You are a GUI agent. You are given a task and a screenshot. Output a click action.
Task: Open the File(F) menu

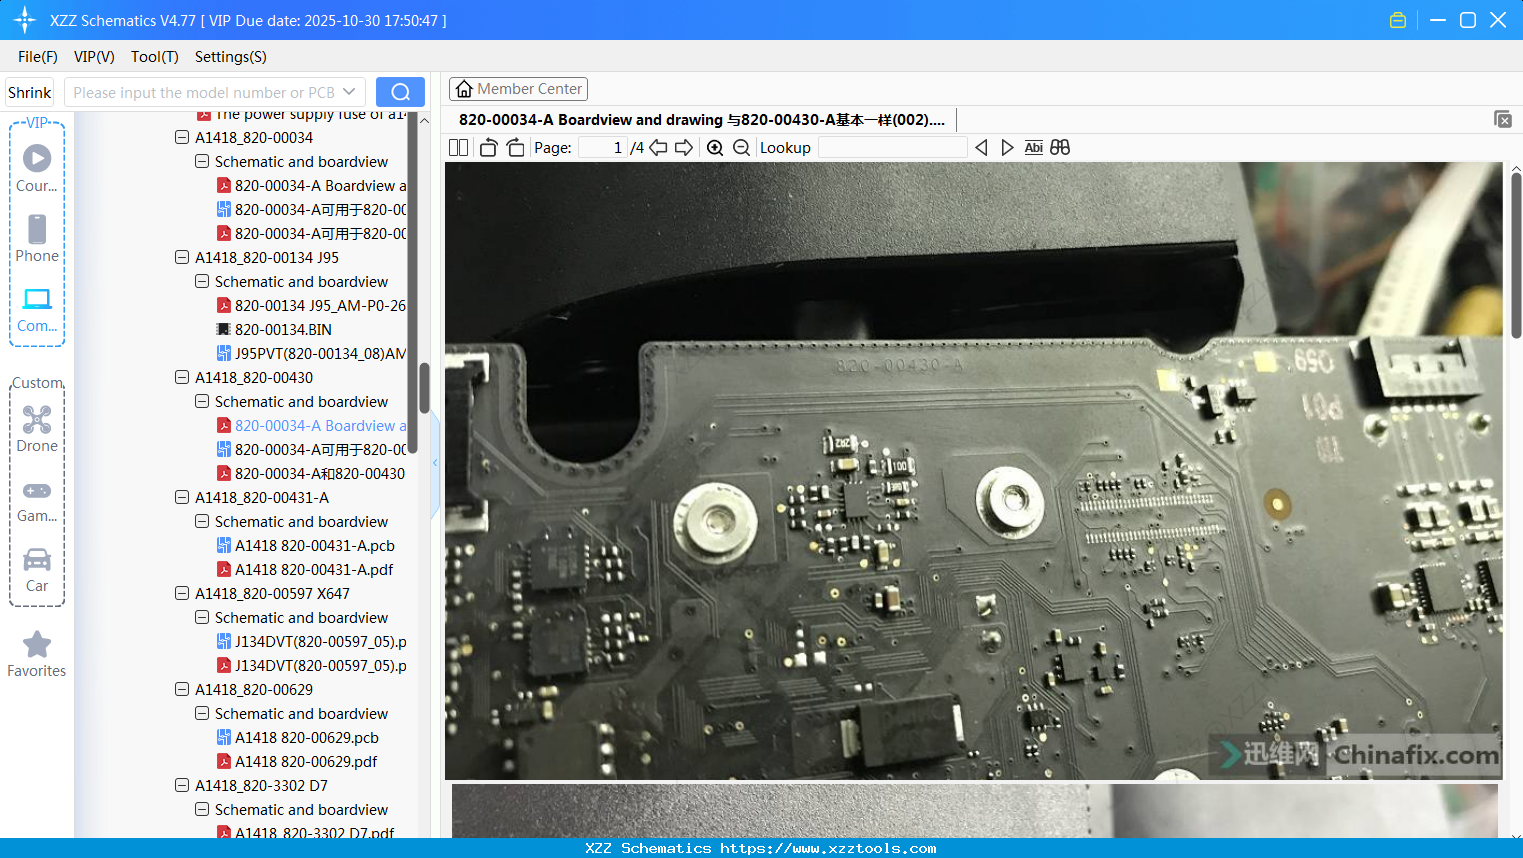point(38,57)
